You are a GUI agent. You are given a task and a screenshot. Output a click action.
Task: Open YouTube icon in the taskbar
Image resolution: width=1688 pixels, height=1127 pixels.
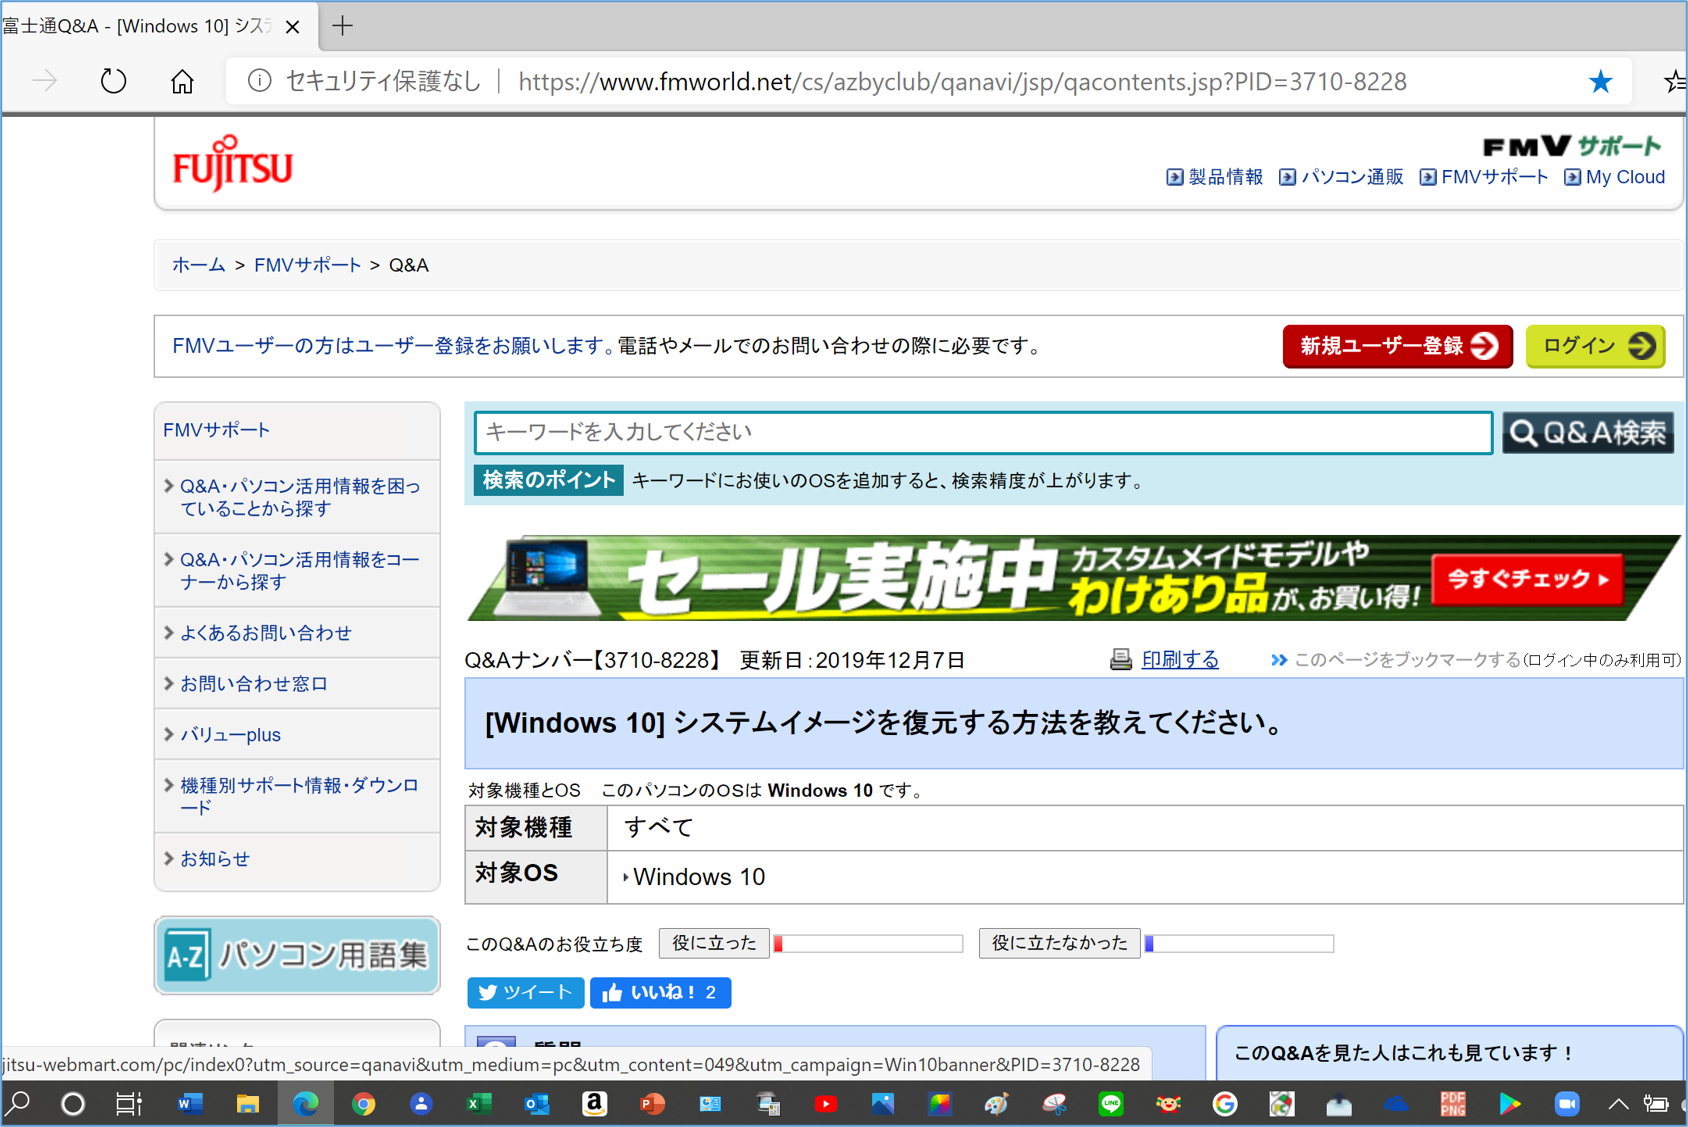825,1104
